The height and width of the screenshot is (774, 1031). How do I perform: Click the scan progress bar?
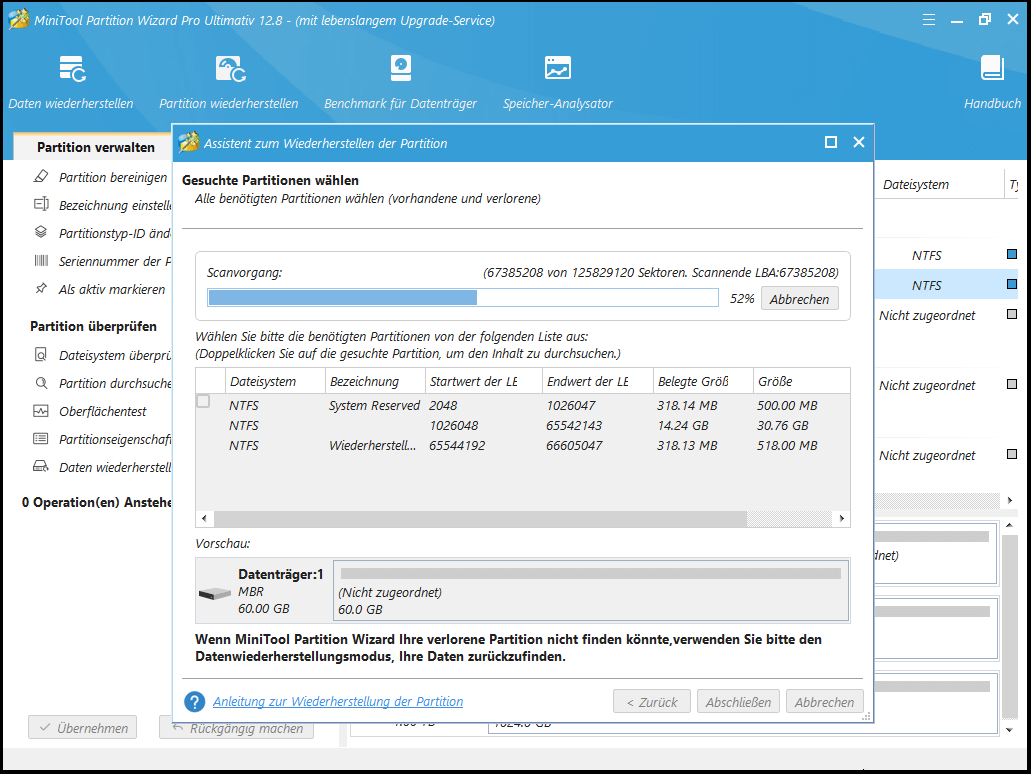tap(463, 298)
